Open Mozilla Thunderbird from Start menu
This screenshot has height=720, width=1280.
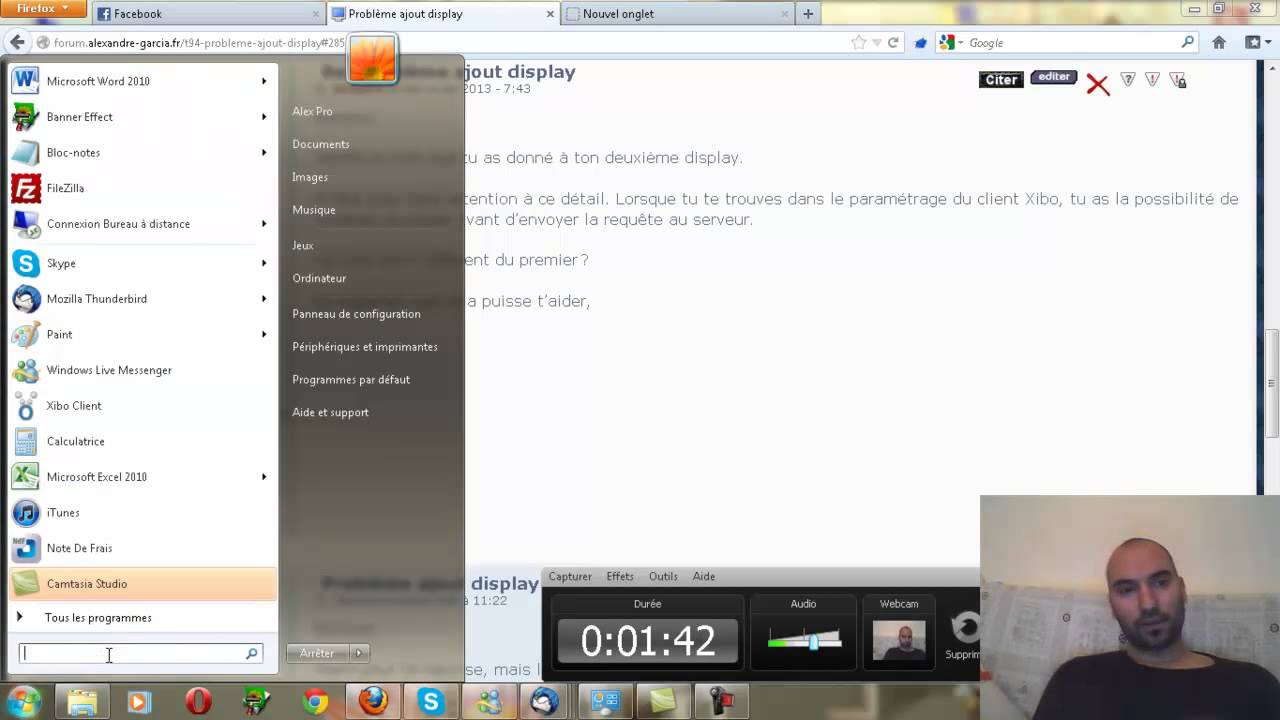[142, 299]
